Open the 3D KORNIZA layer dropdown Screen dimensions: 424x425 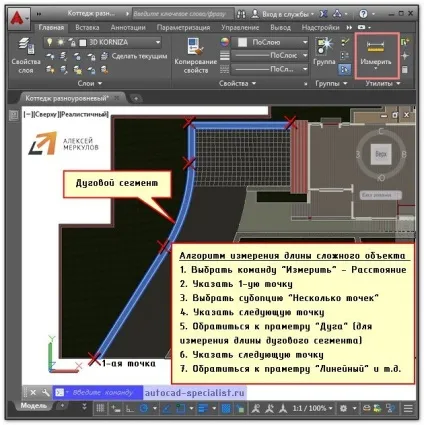[158, 42]
